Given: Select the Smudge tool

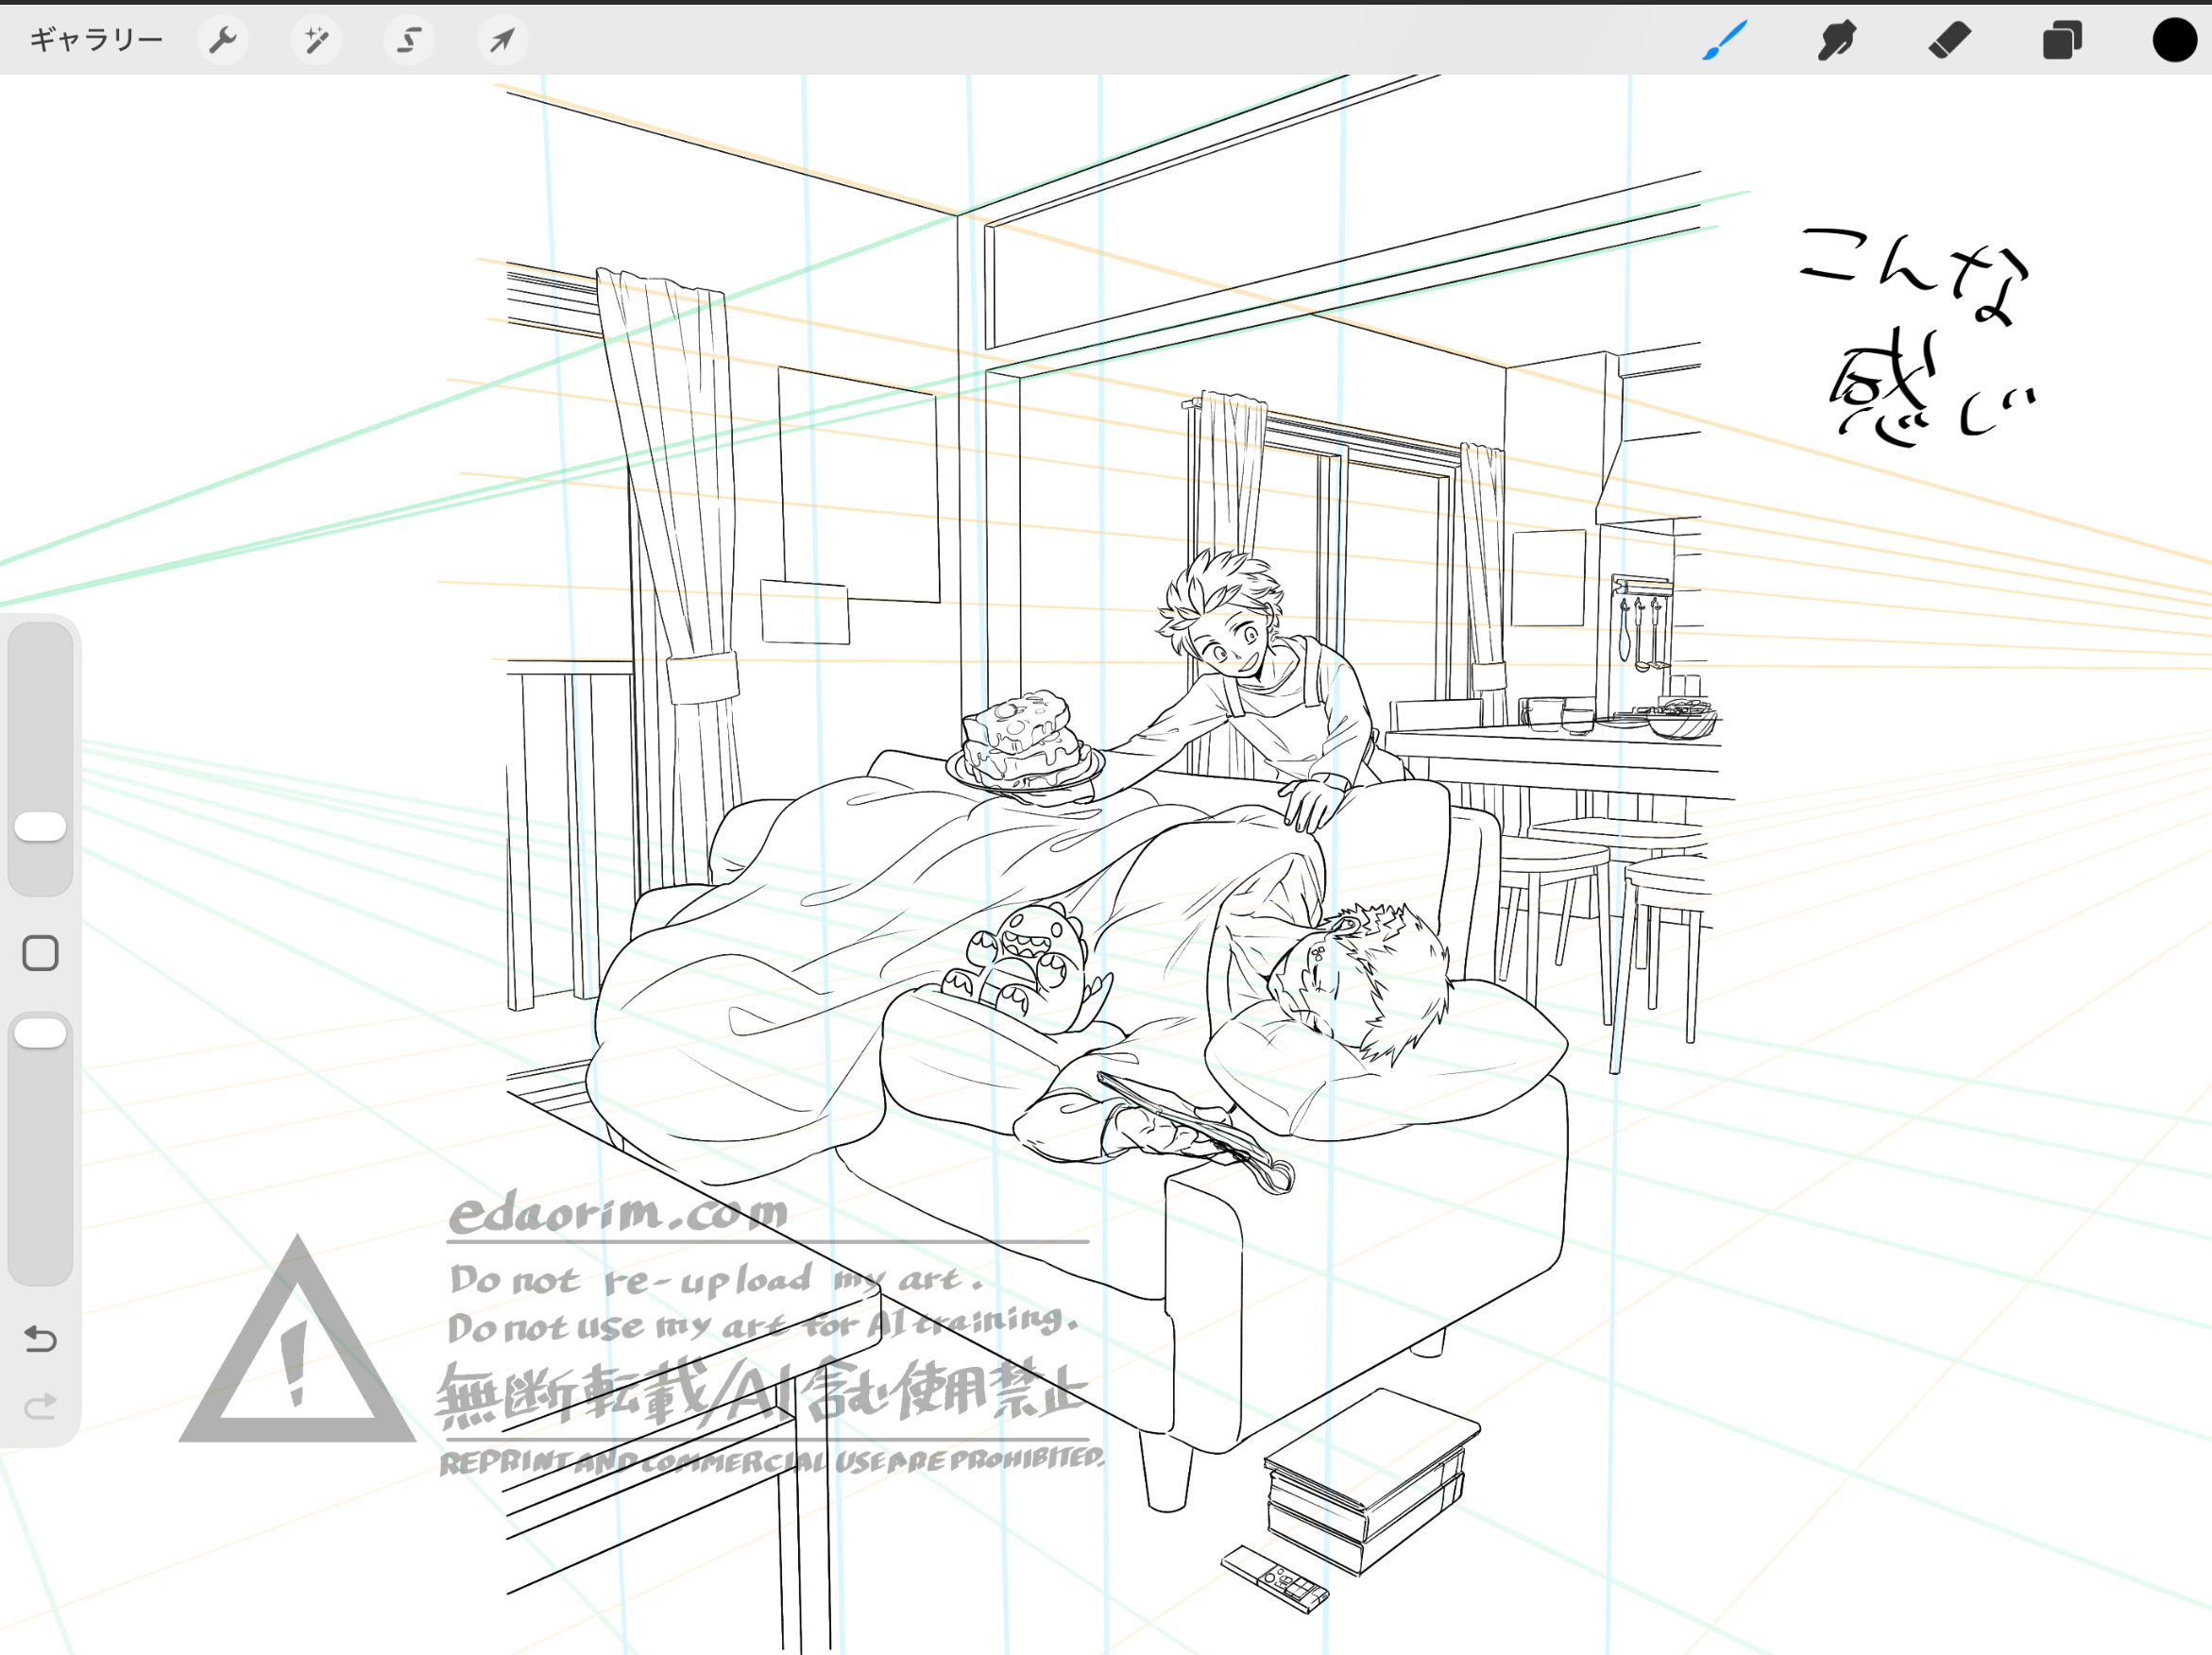Looking at the screenshot, I should click(x=1837, y=40).
